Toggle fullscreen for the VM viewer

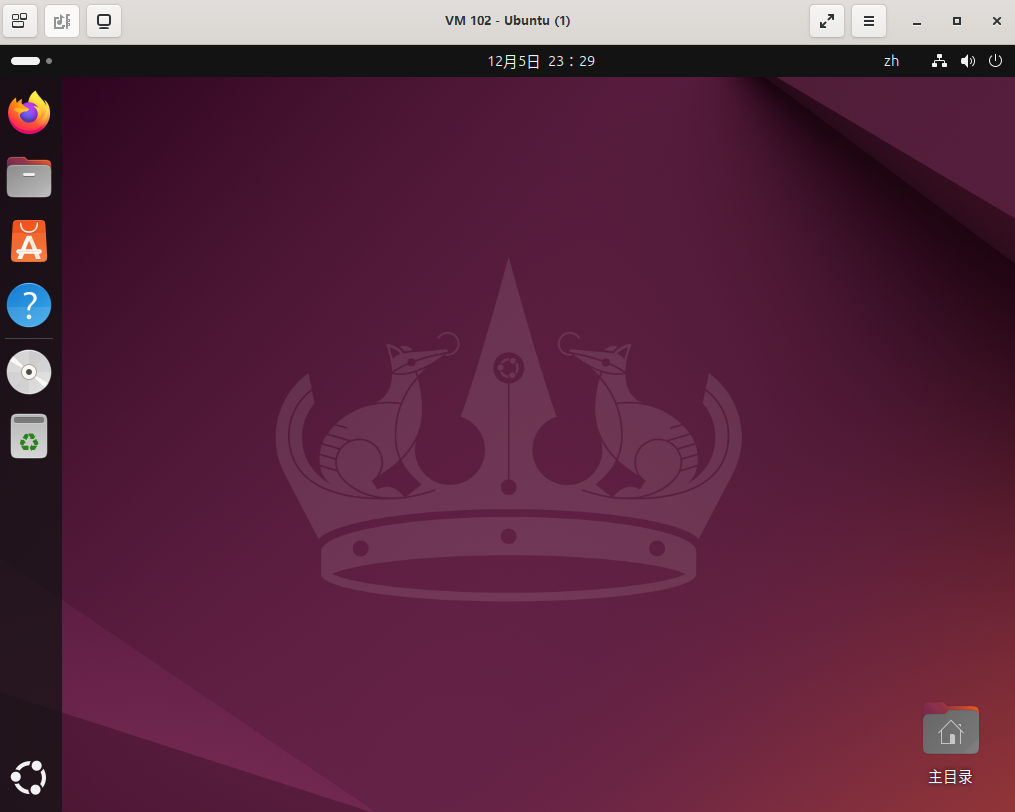827,21
